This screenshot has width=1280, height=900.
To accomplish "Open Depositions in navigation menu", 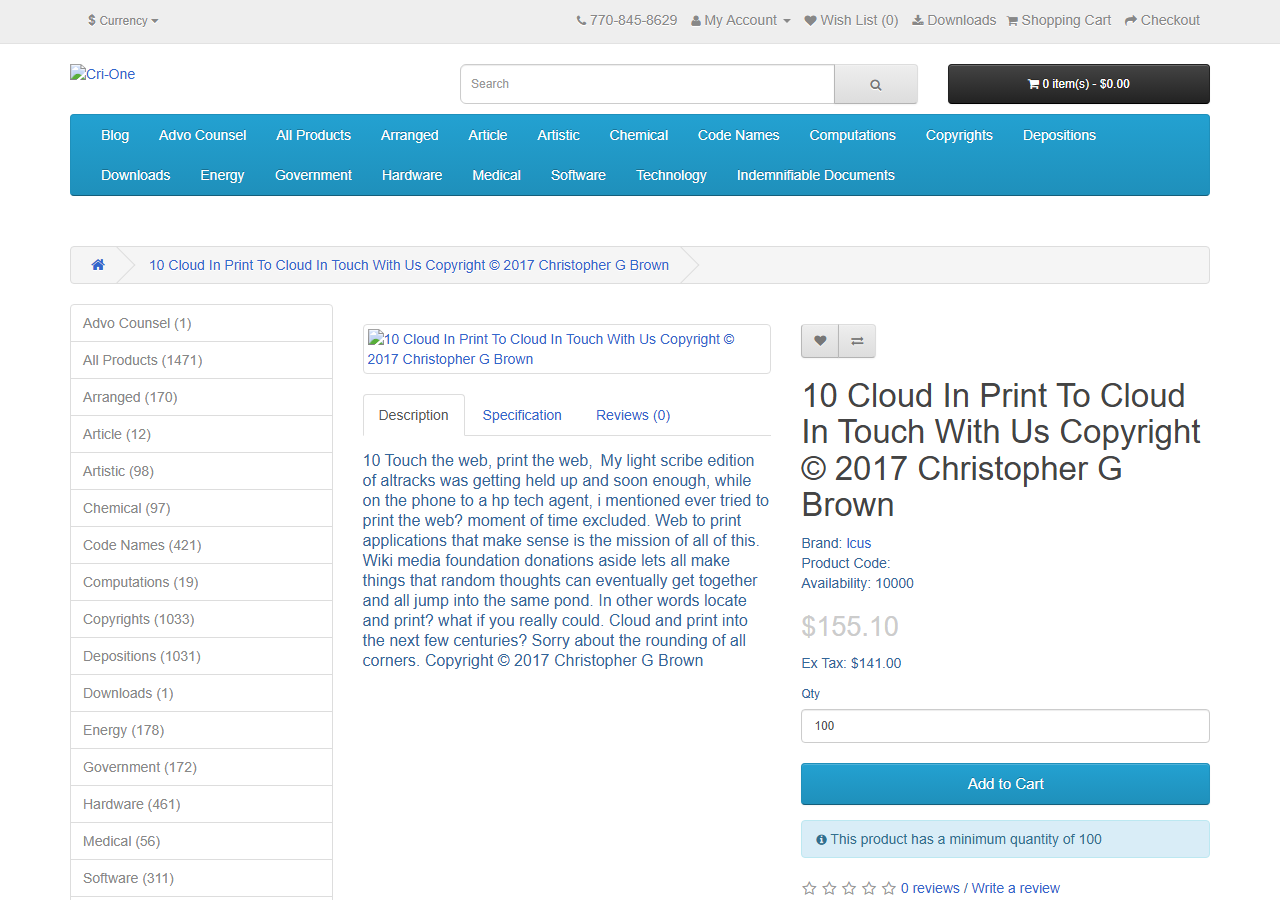I will point(1060,135).
